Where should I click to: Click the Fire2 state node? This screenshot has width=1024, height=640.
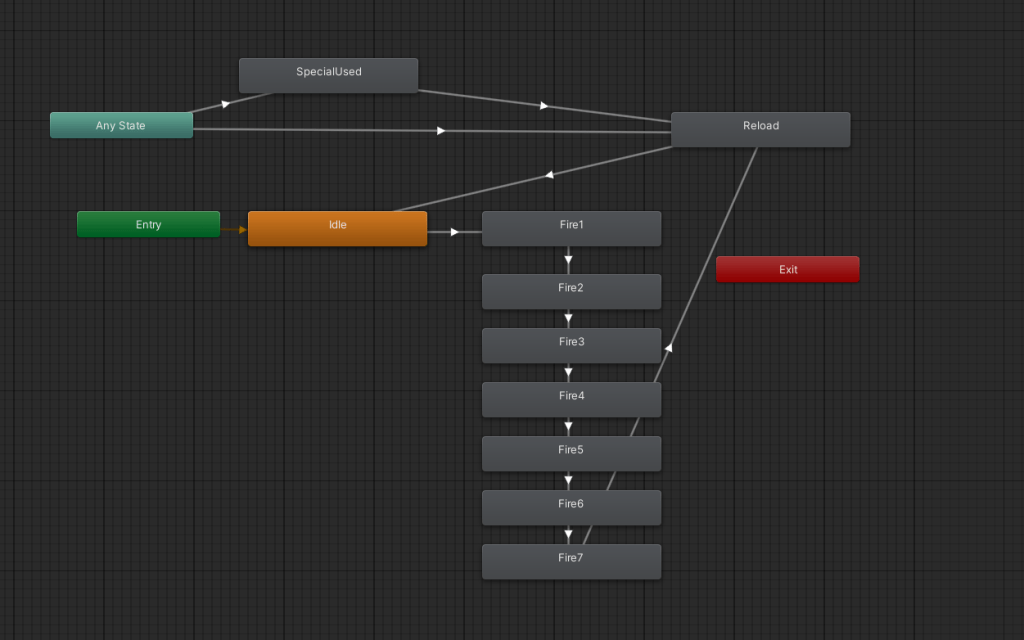(x=571, y=291)
